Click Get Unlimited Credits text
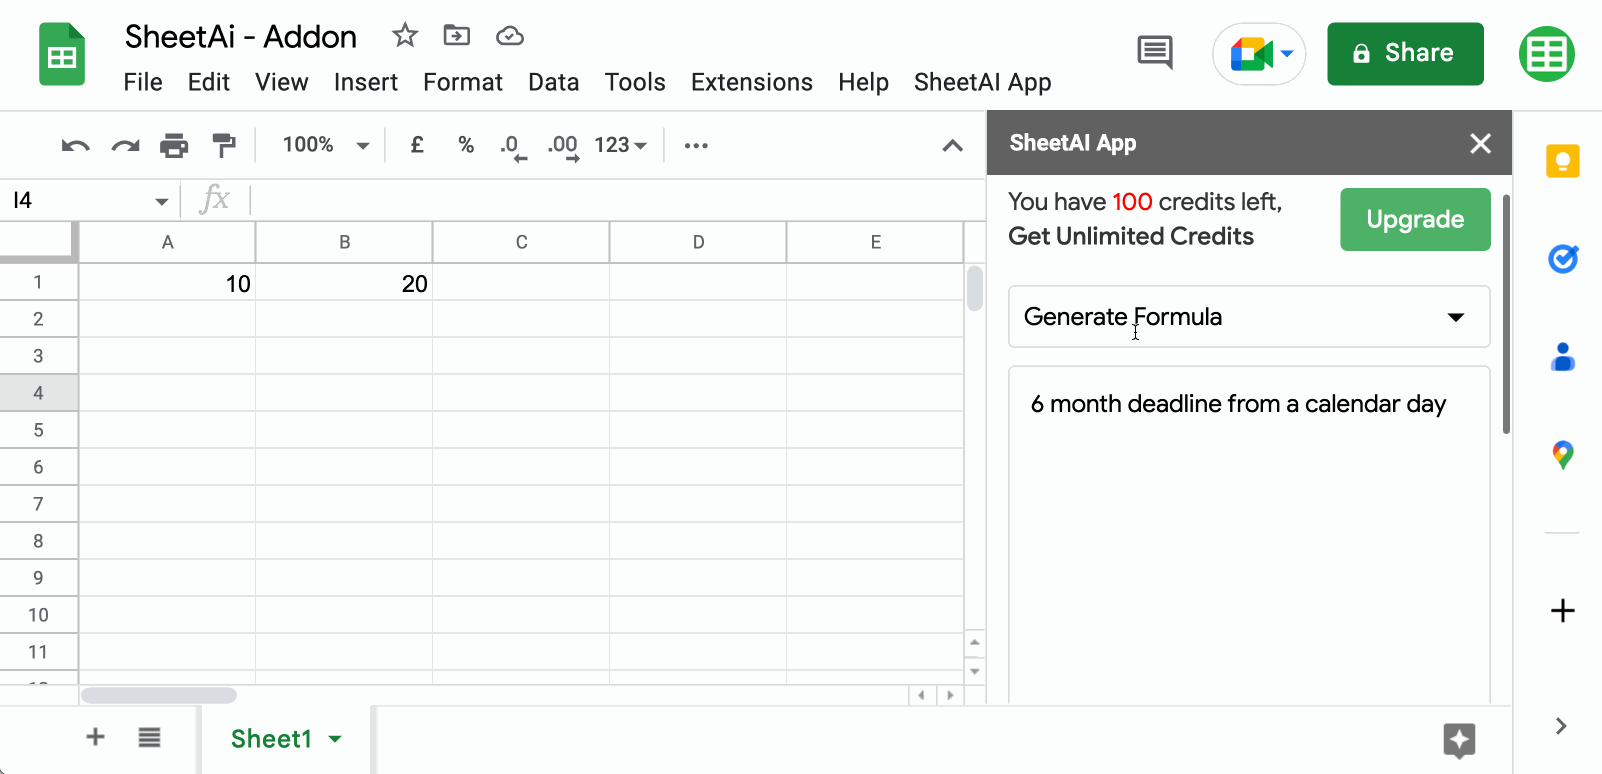This screenshot has height=774, width=1602. click(x=1131, y=236)
